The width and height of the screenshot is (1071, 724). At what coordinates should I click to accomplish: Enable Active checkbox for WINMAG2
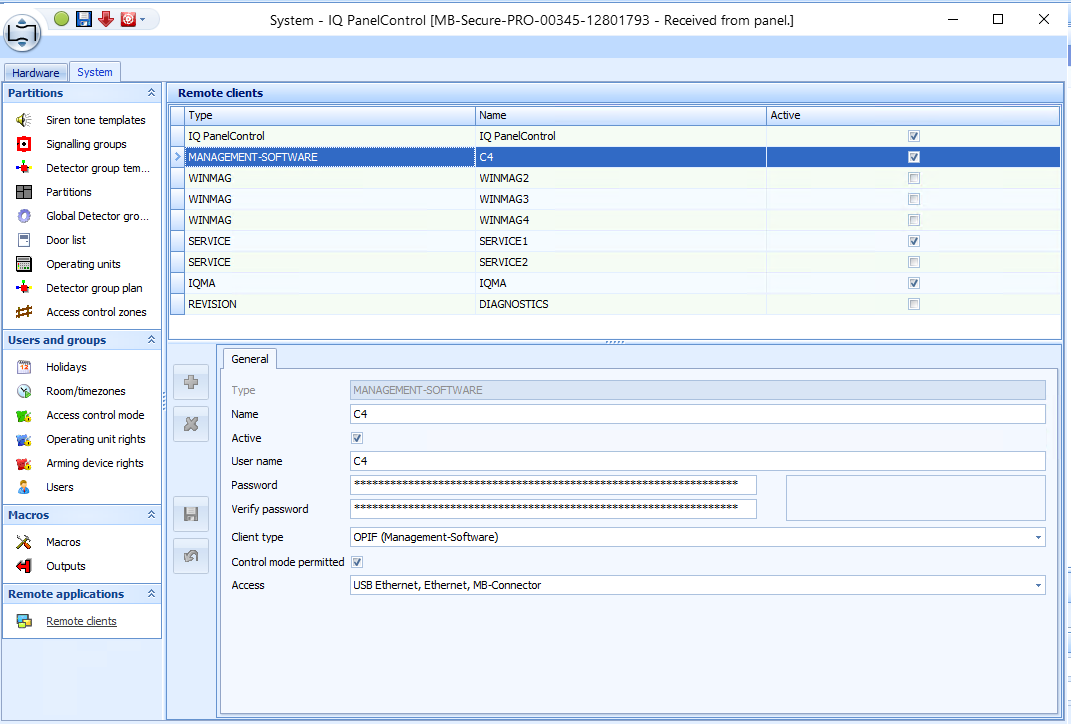[x=914, y=178]
